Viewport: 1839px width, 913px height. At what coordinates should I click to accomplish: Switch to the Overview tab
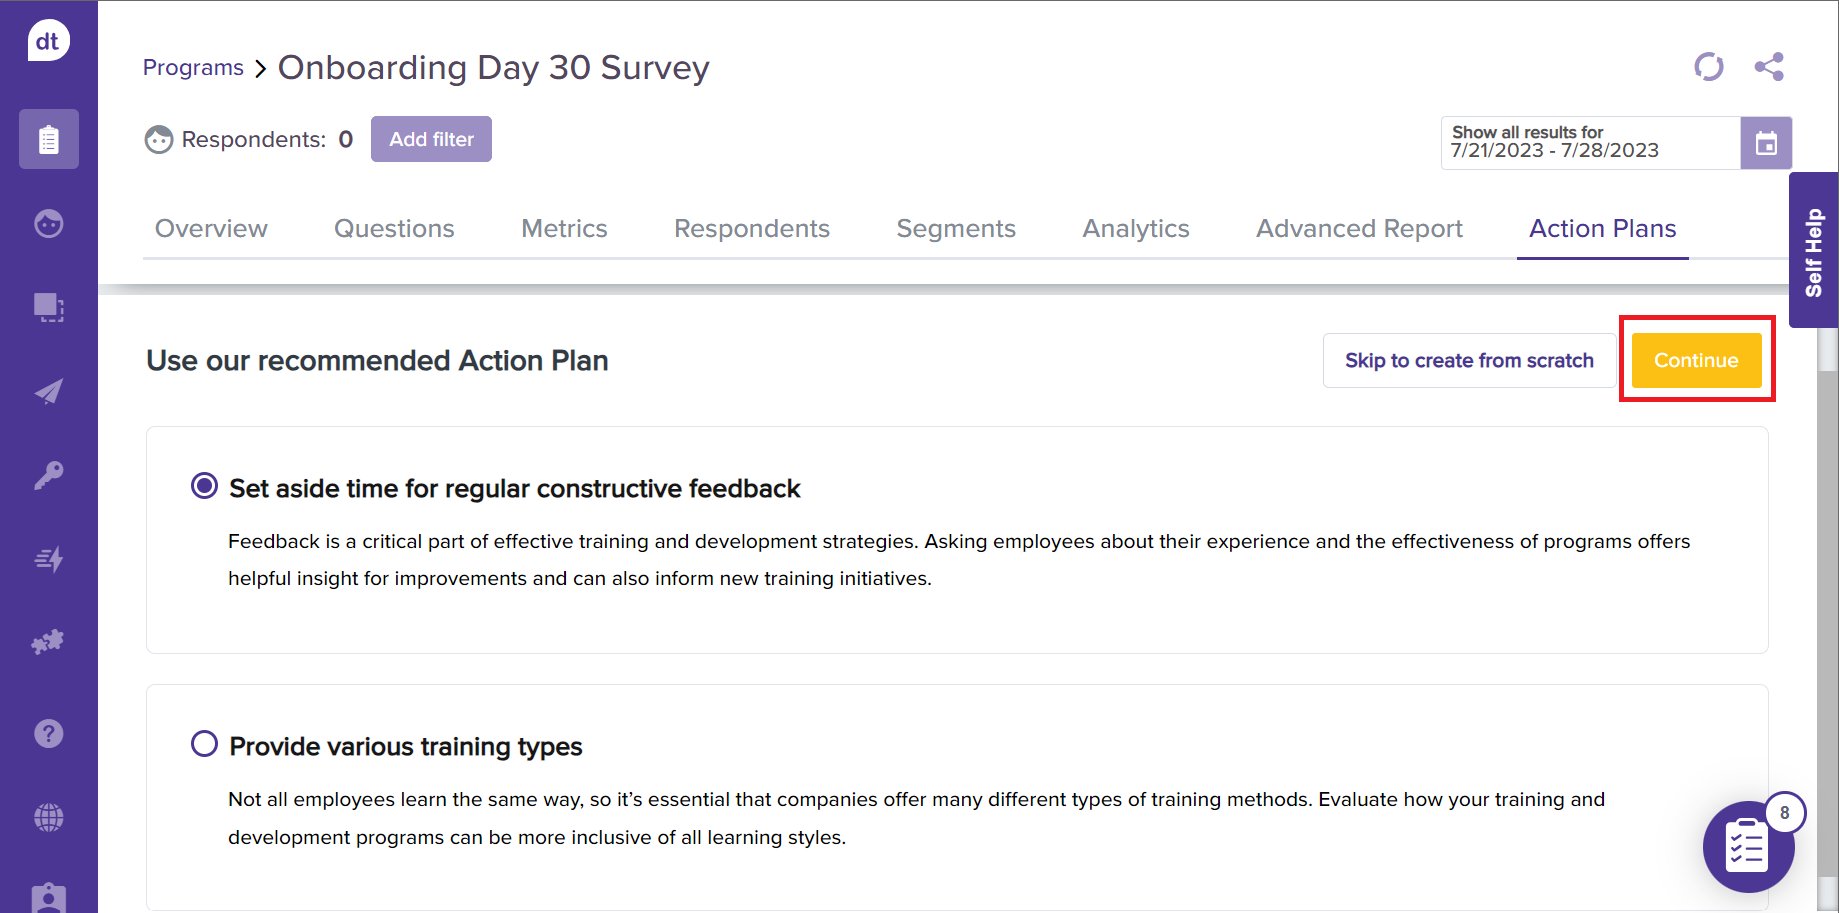(x=211, y=229)
